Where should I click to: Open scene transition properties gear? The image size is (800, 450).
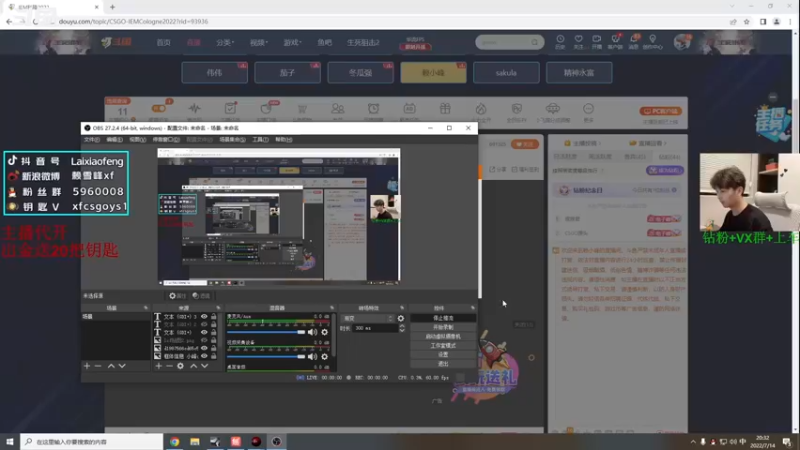coord(401,318)
